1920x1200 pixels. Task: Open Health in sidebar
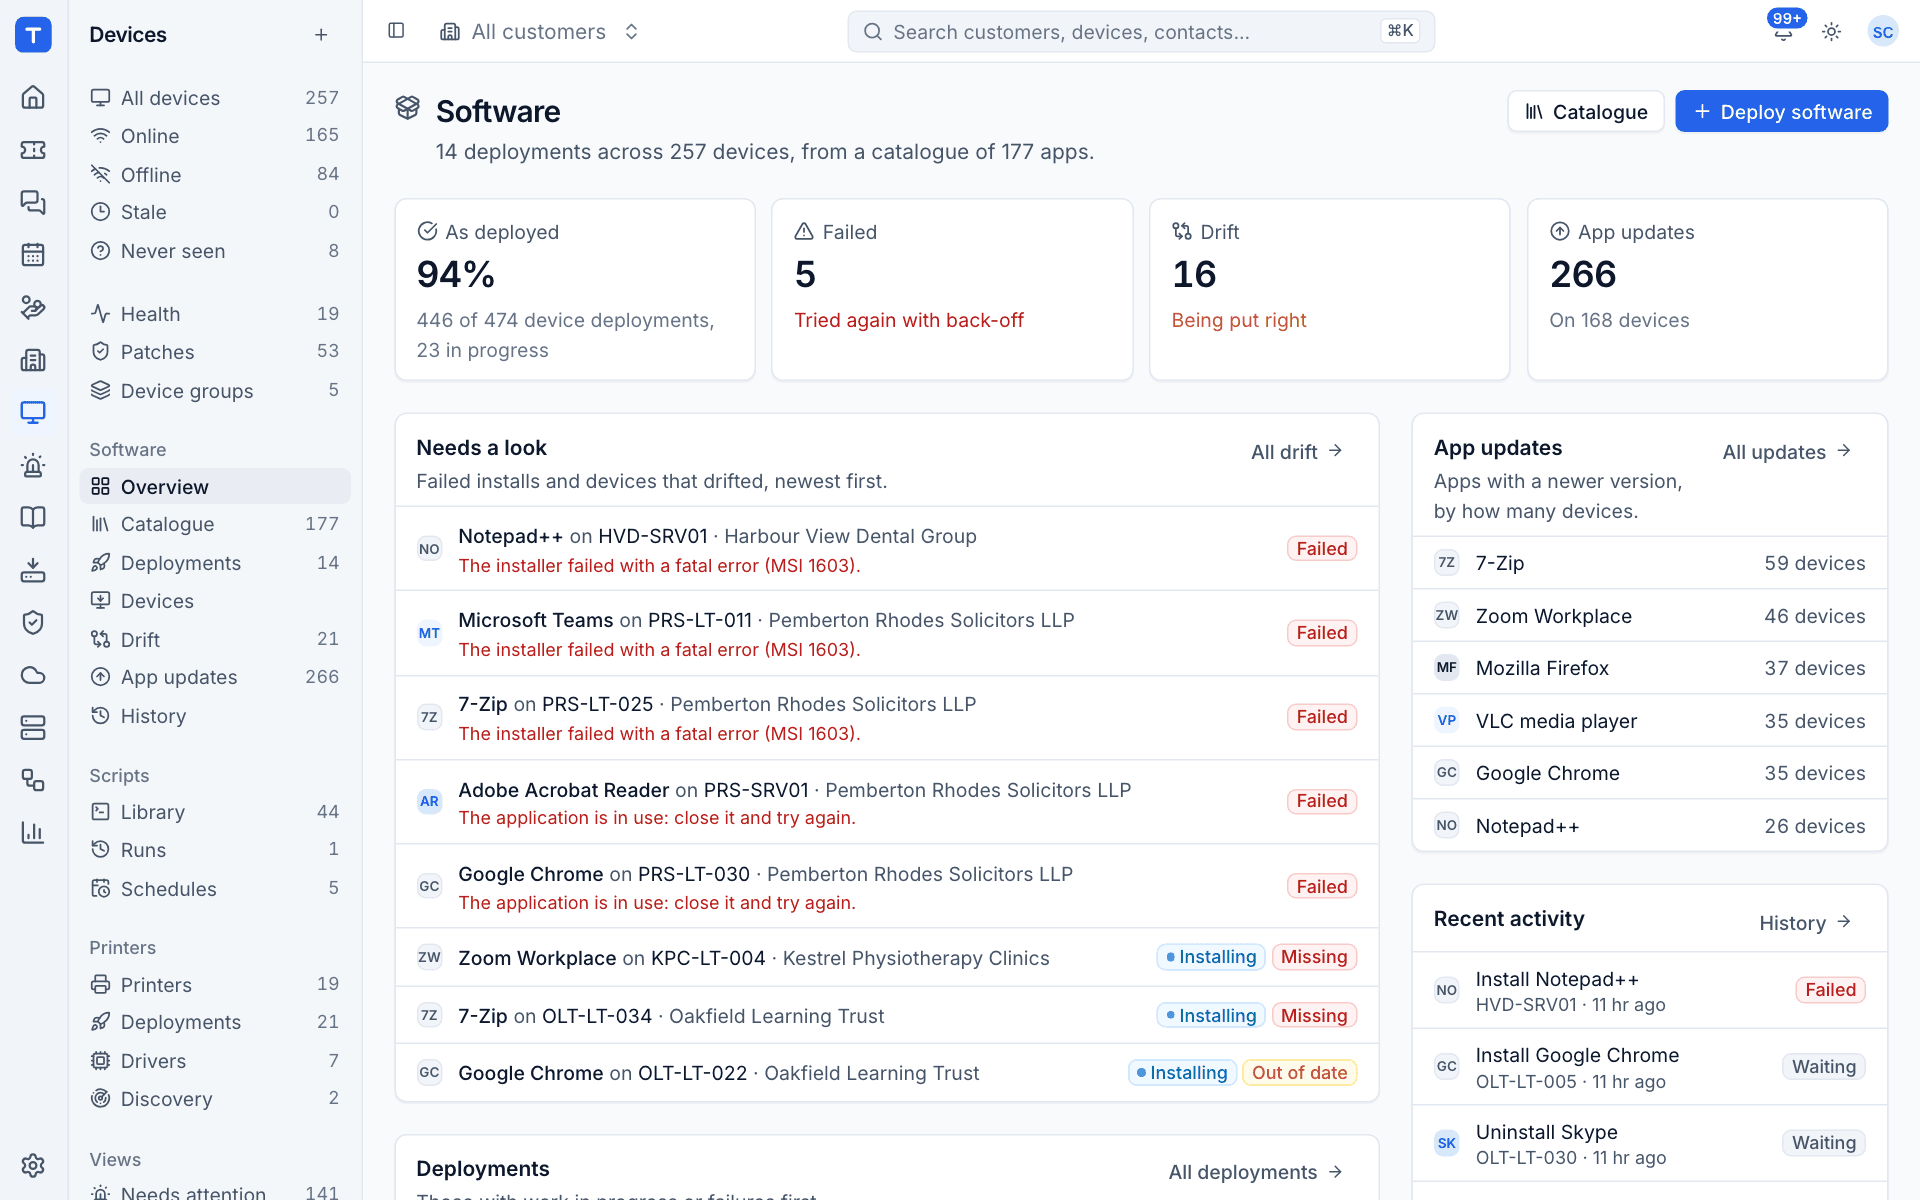point(215,314)
